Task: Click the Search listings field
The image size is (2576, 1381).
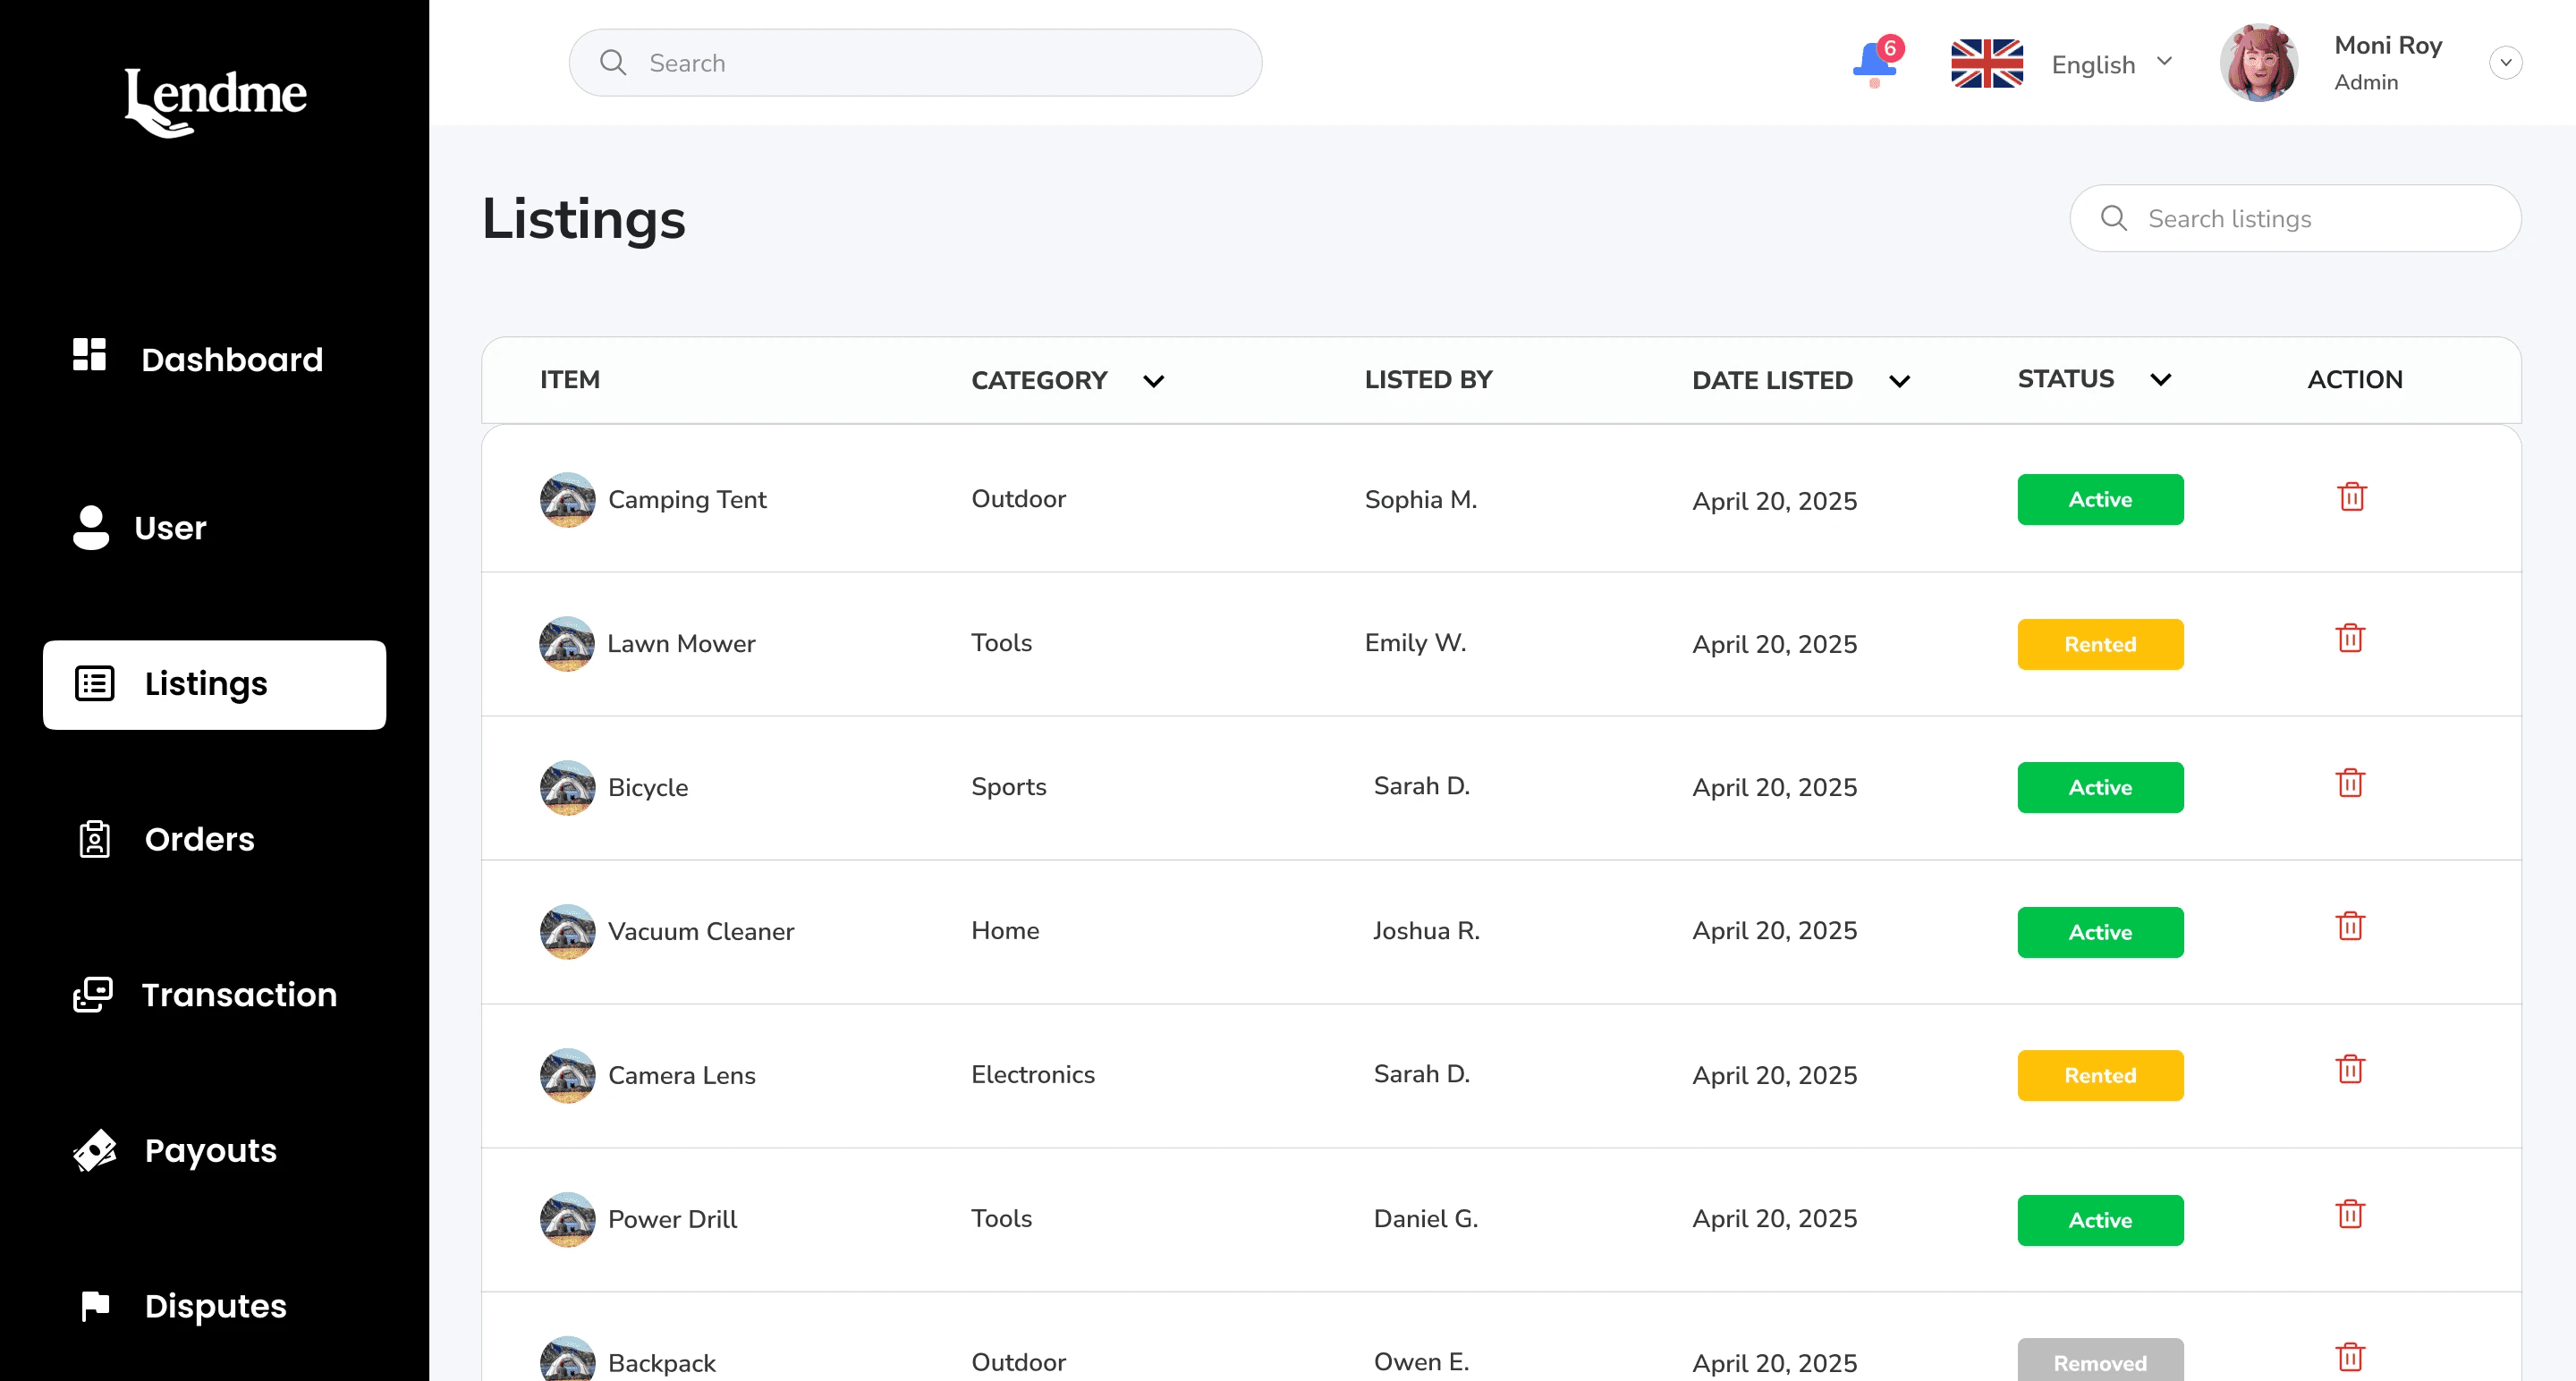Action: pos(2295,218)
